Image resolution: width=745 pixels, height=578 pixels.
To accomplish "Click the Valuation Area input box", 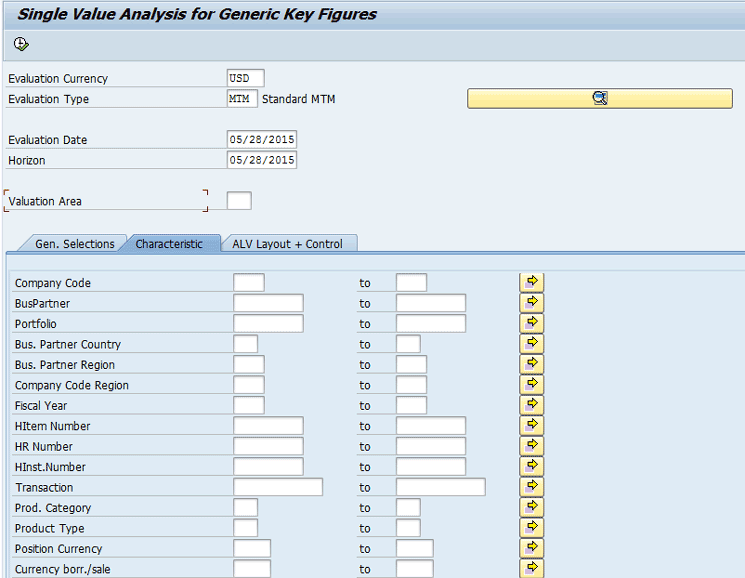I will click(239, 201).
